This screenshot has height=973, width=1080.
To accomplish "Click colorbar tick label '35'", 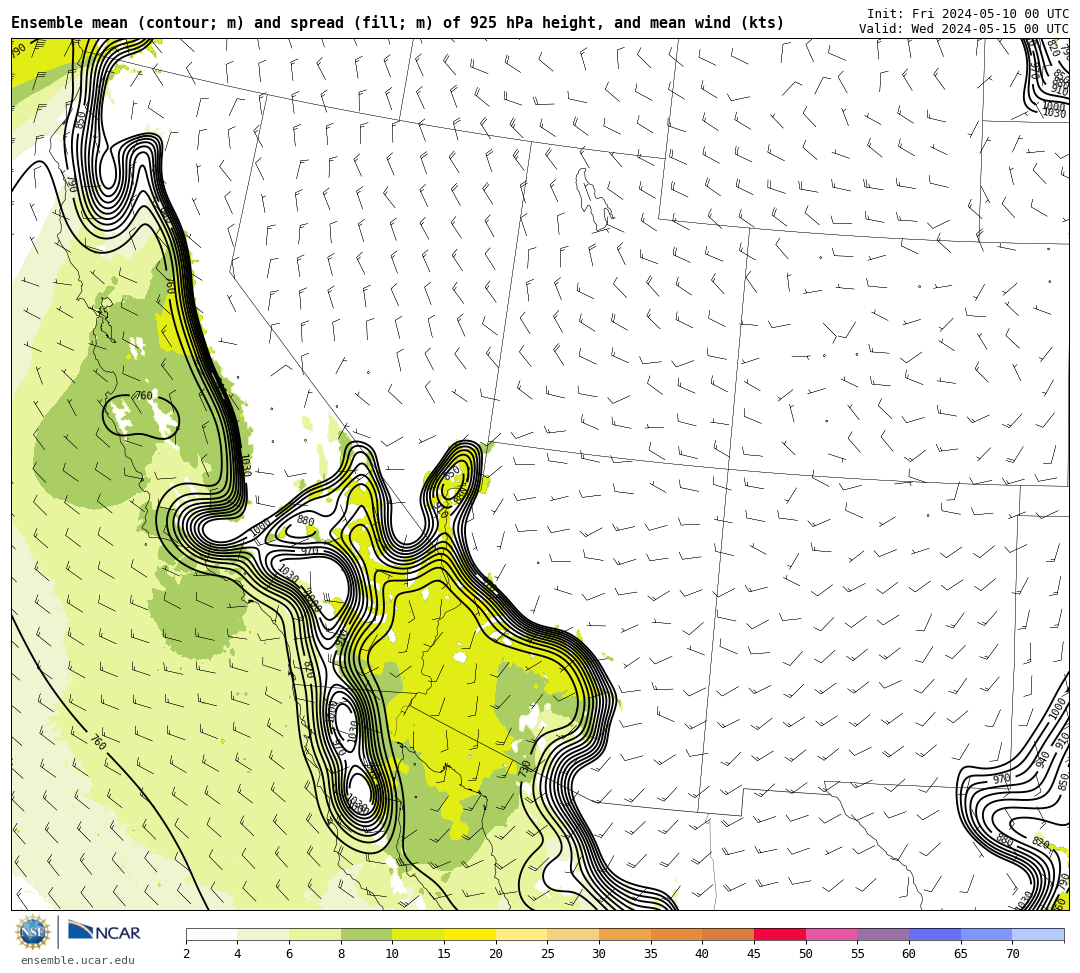I will point(651,954).
